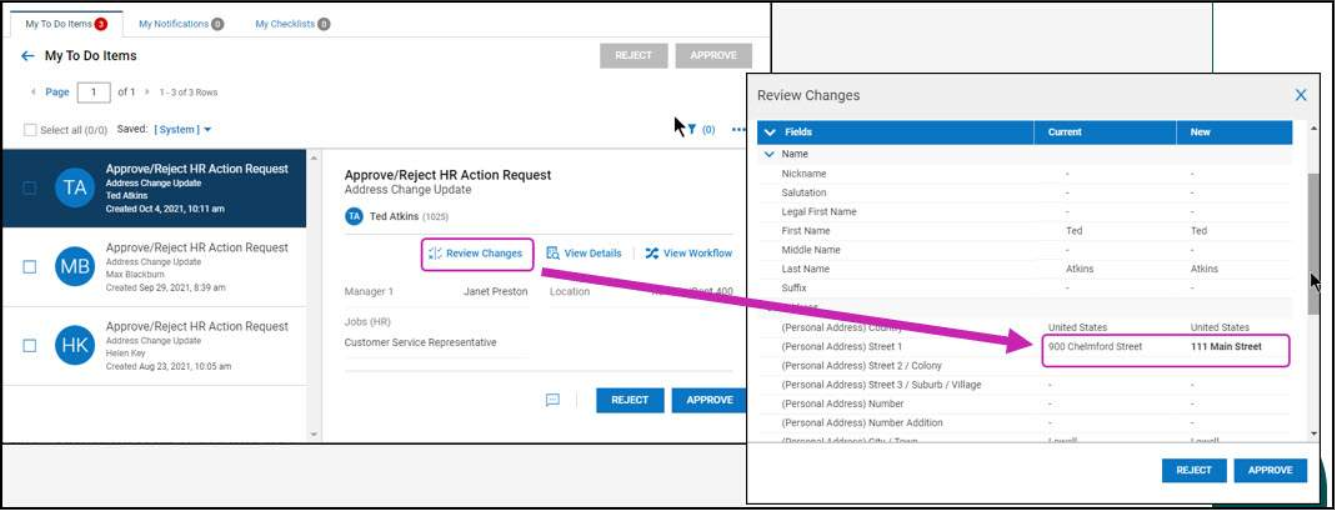Collapse the Fields header chevron
Screen dimensions: 1335x510
[x=769, y=132]
